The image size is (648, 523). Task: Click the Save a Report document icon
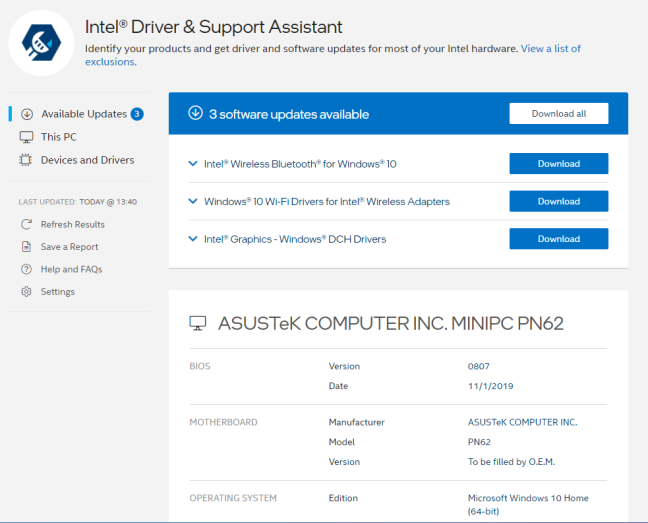coord(26,247)
